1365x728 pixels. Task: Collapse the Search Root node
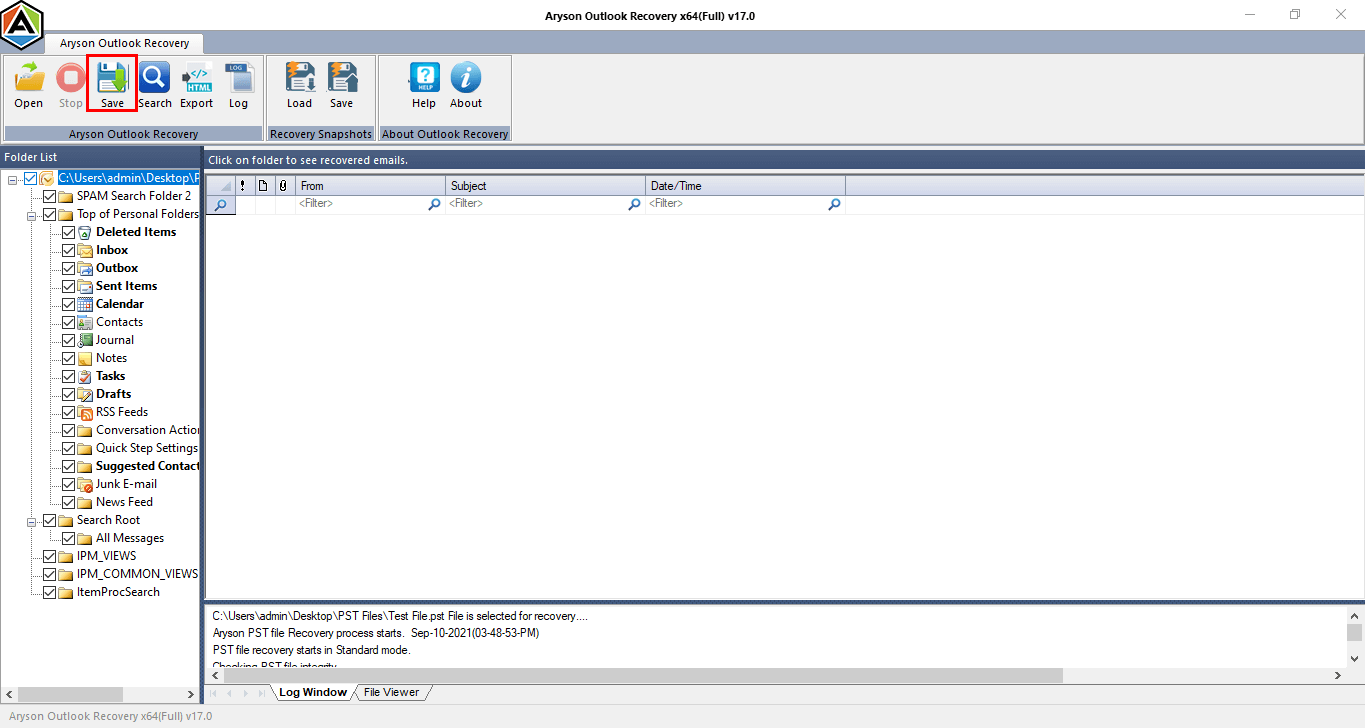point(32,521)
